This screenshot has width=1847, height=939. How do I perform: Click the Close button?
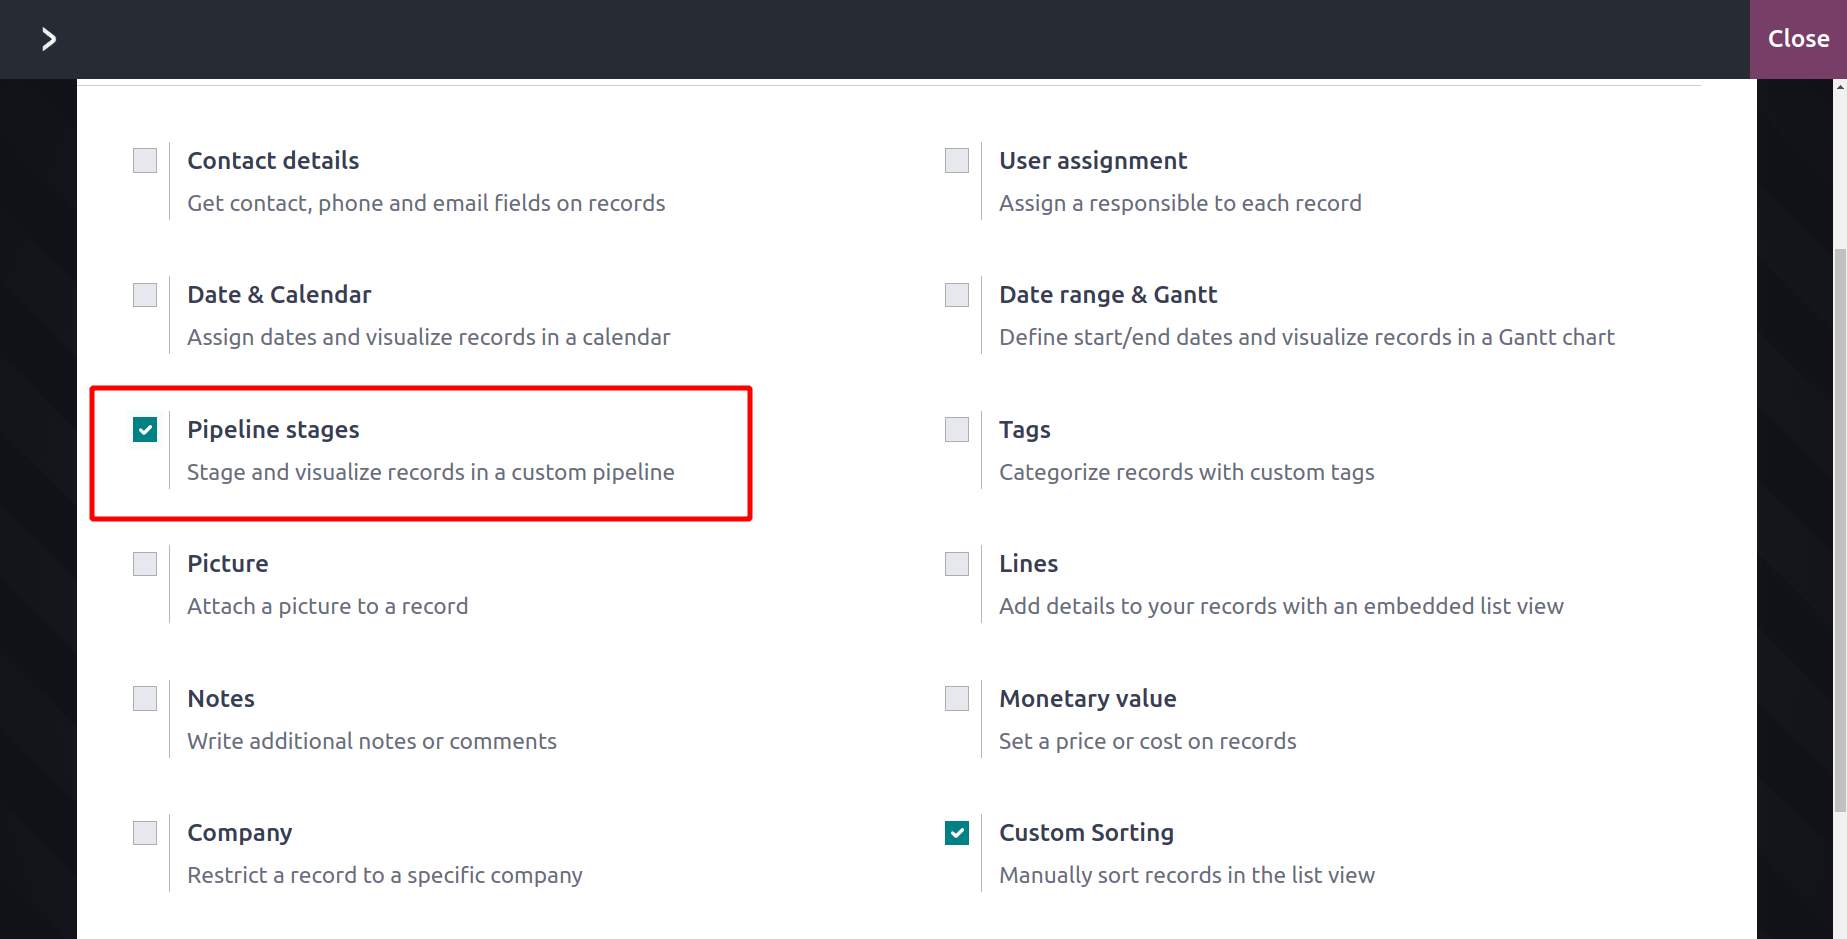click(x=1798, y=39)
